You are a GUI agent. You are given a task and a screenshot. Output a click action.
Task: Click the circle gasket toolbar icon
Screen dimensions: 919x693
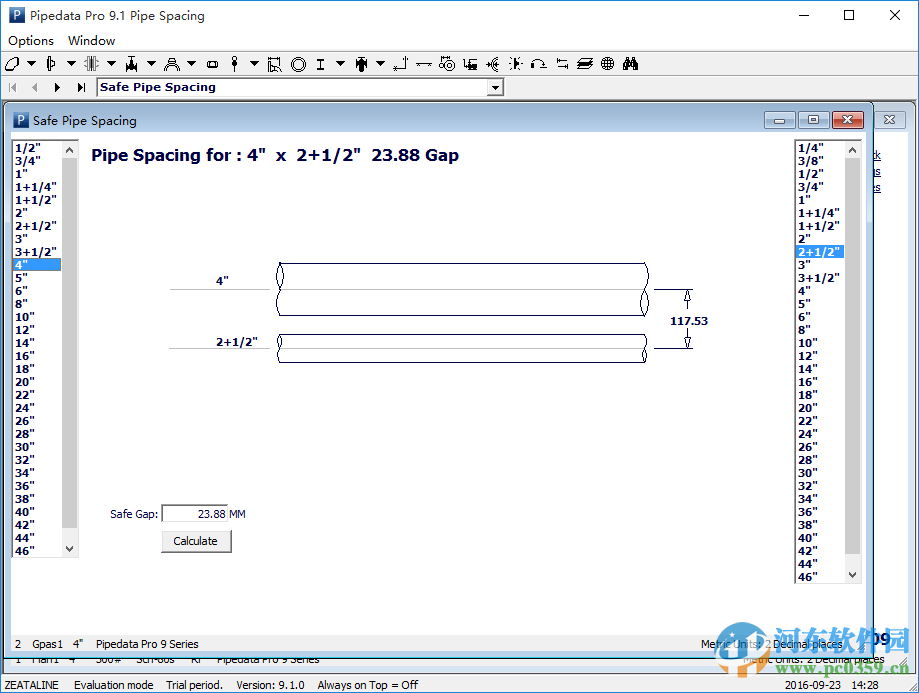[x=296, y=63]
